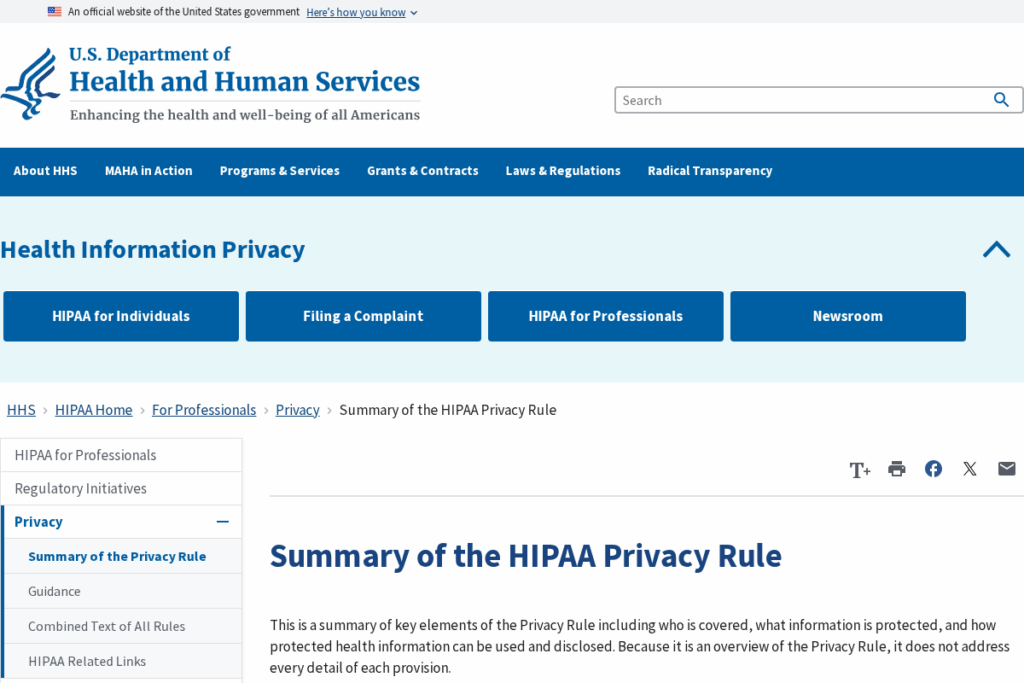Share the page on X
Viewport: 1024px width, 683px height.
pos(970,469)
